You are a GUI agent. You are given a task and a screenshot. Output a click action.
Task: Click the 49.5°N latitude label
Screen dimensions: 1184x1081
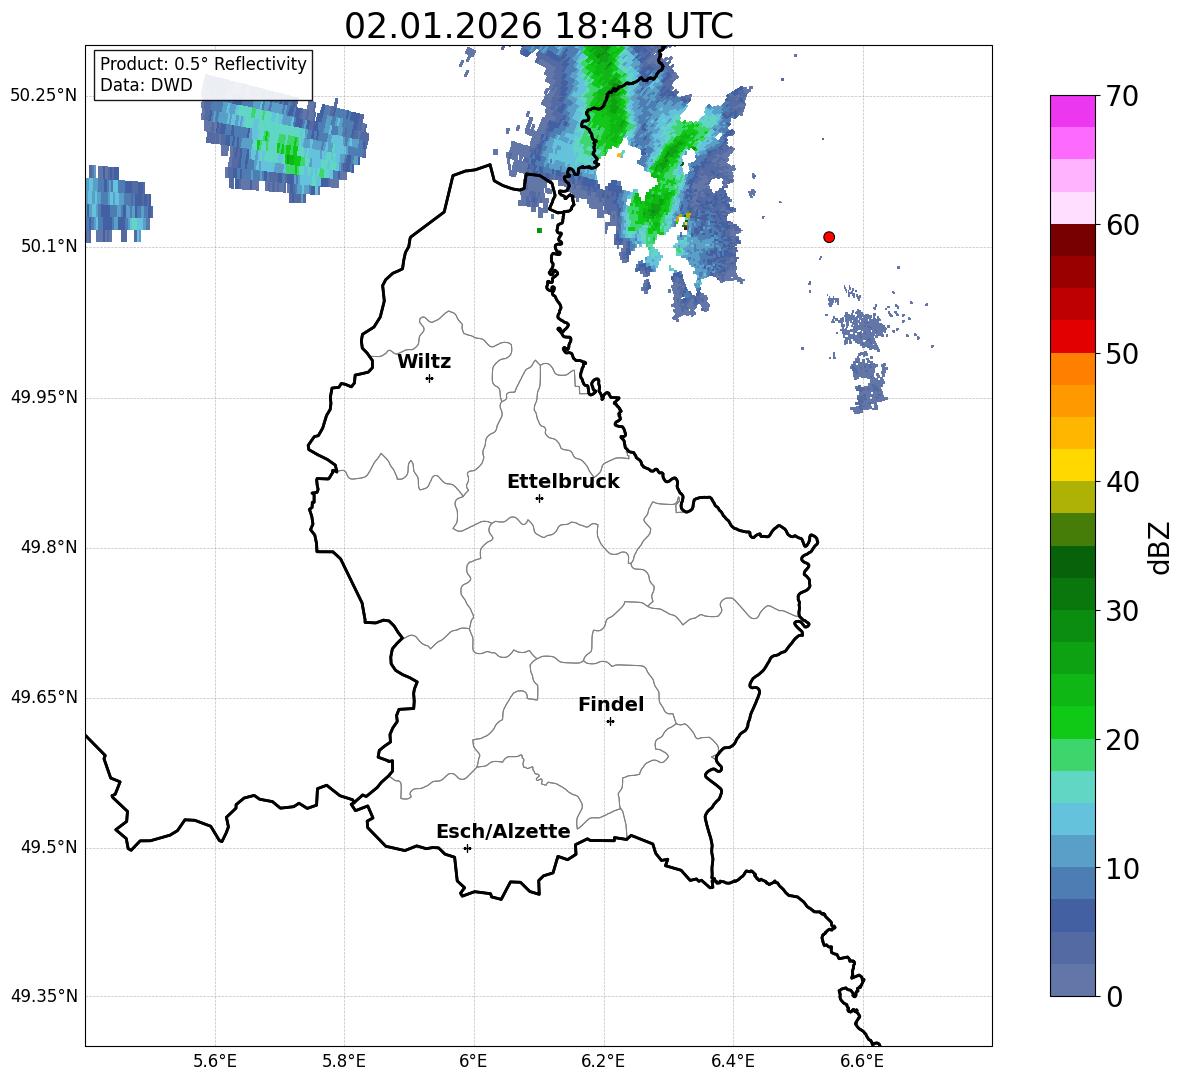click(x=49, y=847)
